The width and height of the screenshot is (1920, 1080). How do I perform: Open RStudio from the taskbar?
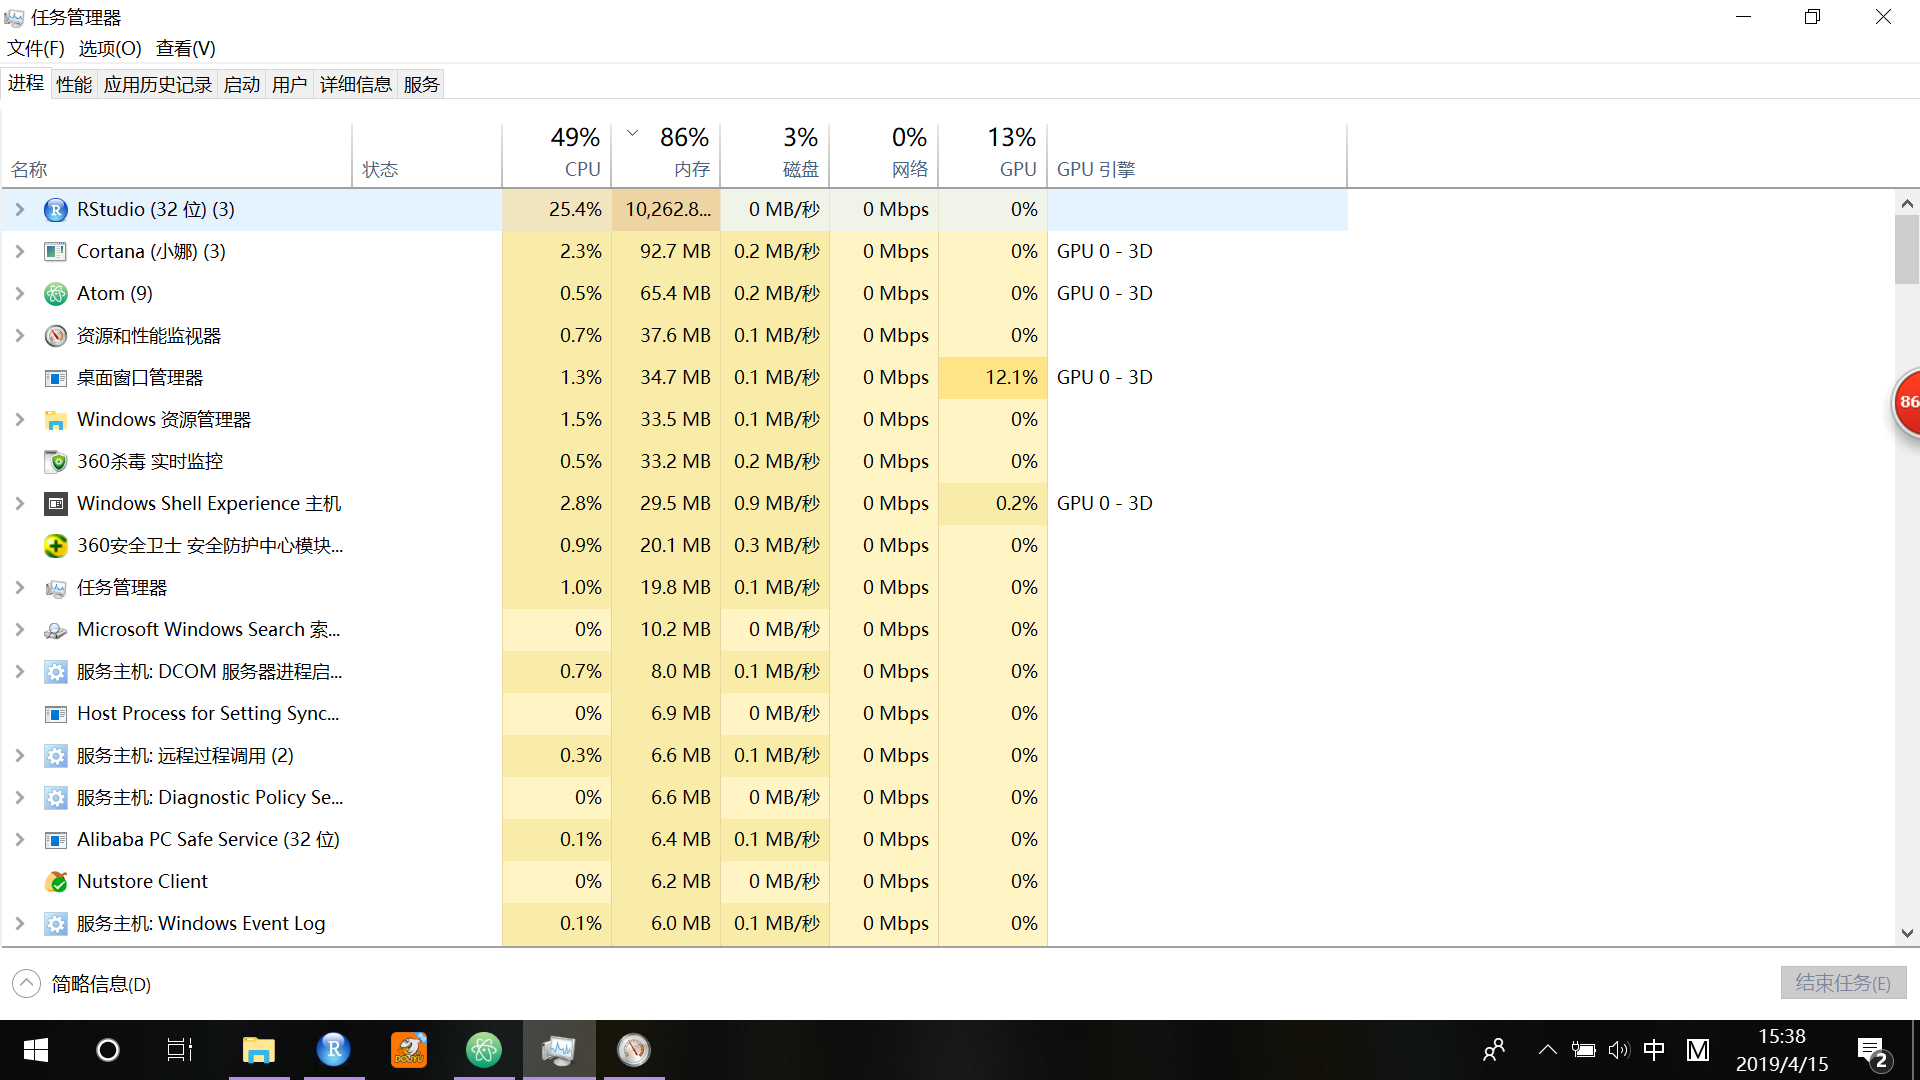pyautogui.click(x=334, y=1050)
